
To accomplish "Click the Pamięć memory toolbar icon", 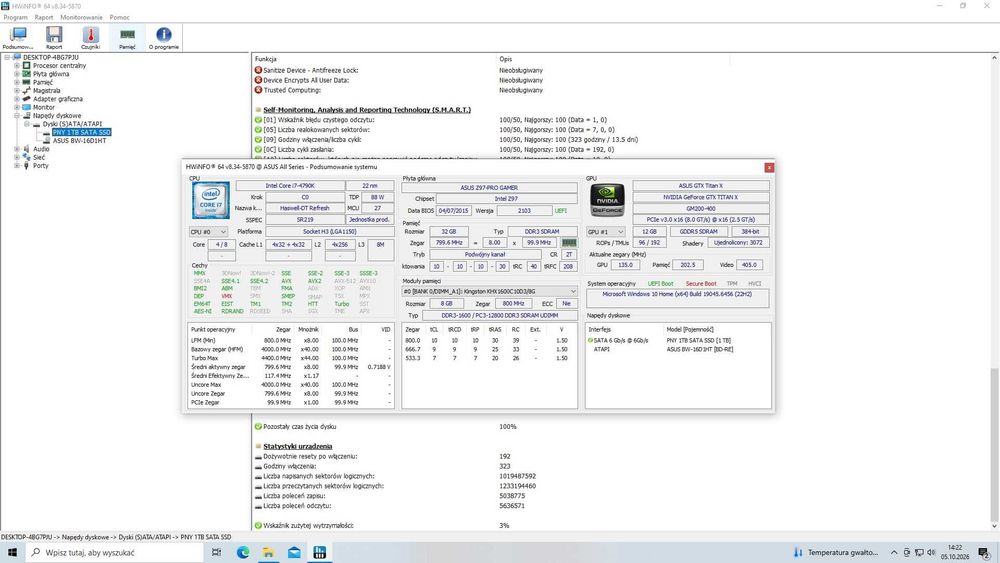I will [127, 37].
